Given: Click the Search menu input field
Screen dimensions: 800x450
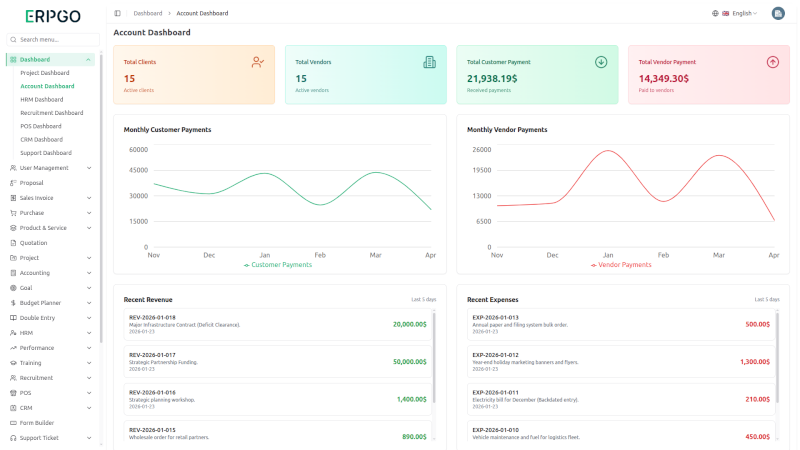Looking at the screenshot, I should (x=55, y=39).
